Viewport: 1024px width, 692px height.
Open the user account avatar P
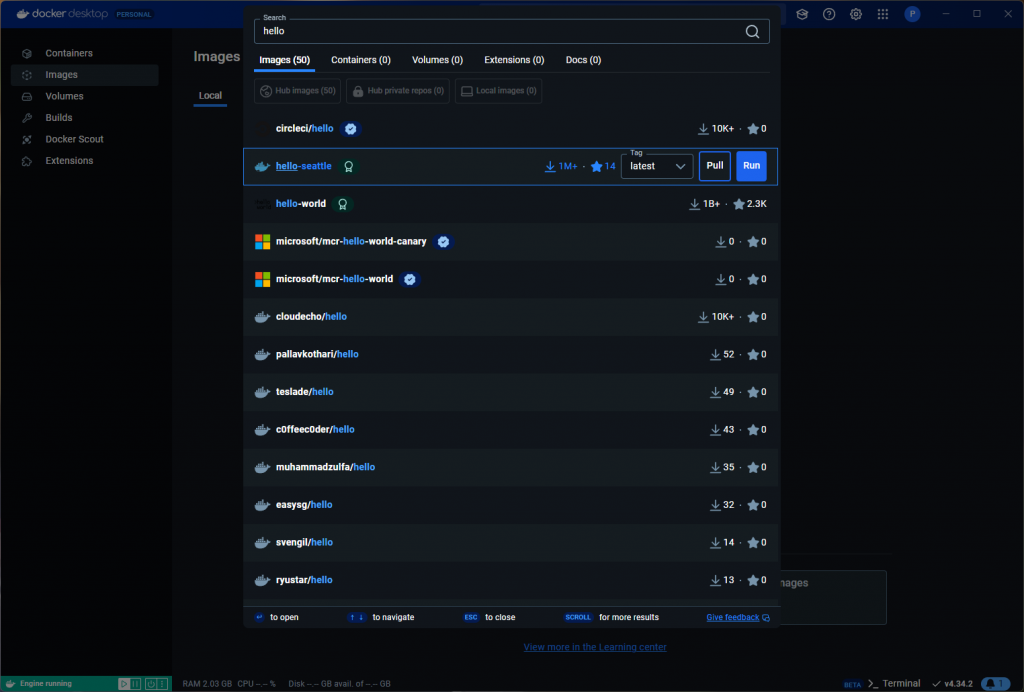912,14
